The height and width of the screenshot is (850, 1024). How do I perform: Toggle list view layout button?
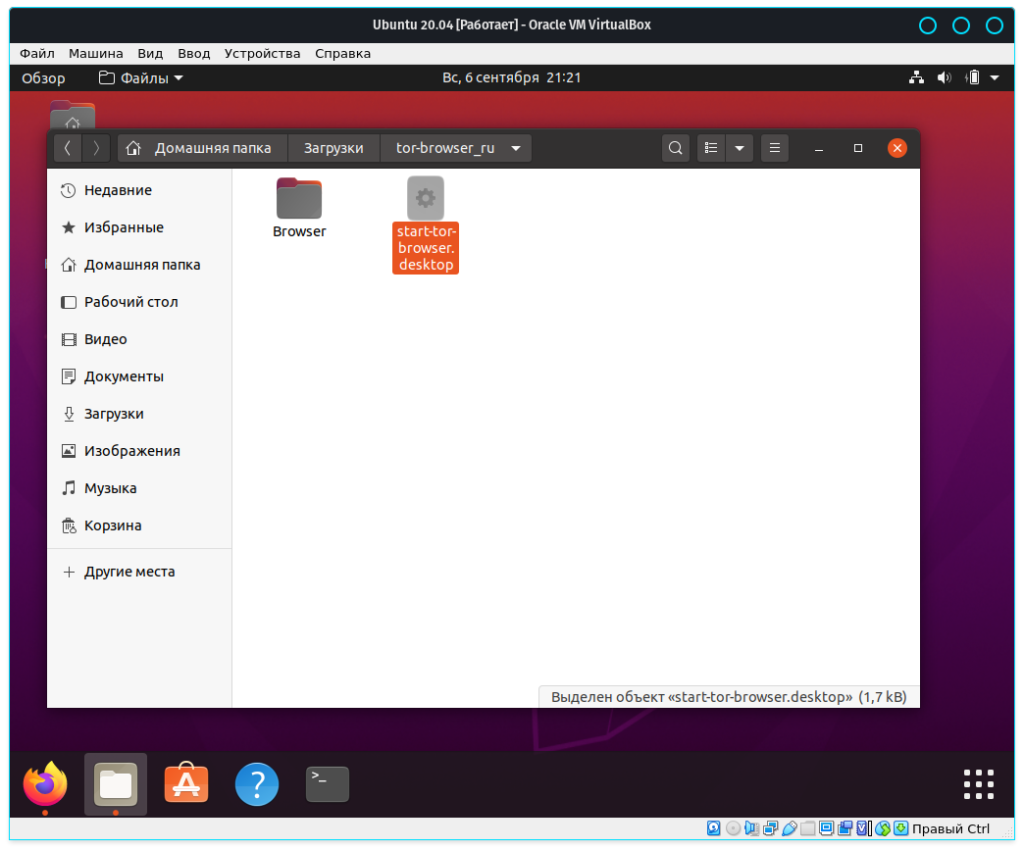tap(711, 148)
